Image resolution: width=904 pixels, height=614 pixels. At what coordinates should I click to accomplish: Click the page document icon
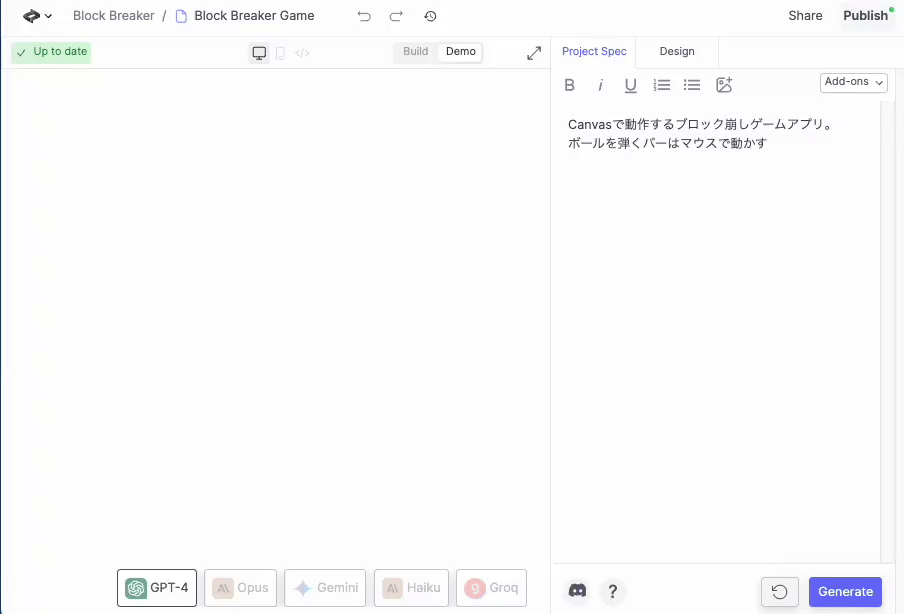(x=181, y=16)
